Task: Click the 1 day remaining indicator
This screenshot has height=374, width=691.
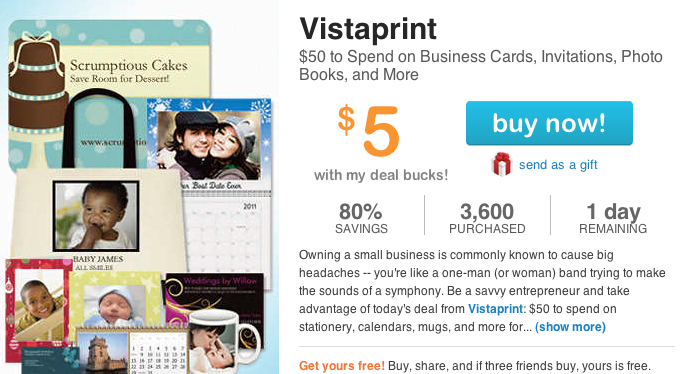Action: coord(613,218)
